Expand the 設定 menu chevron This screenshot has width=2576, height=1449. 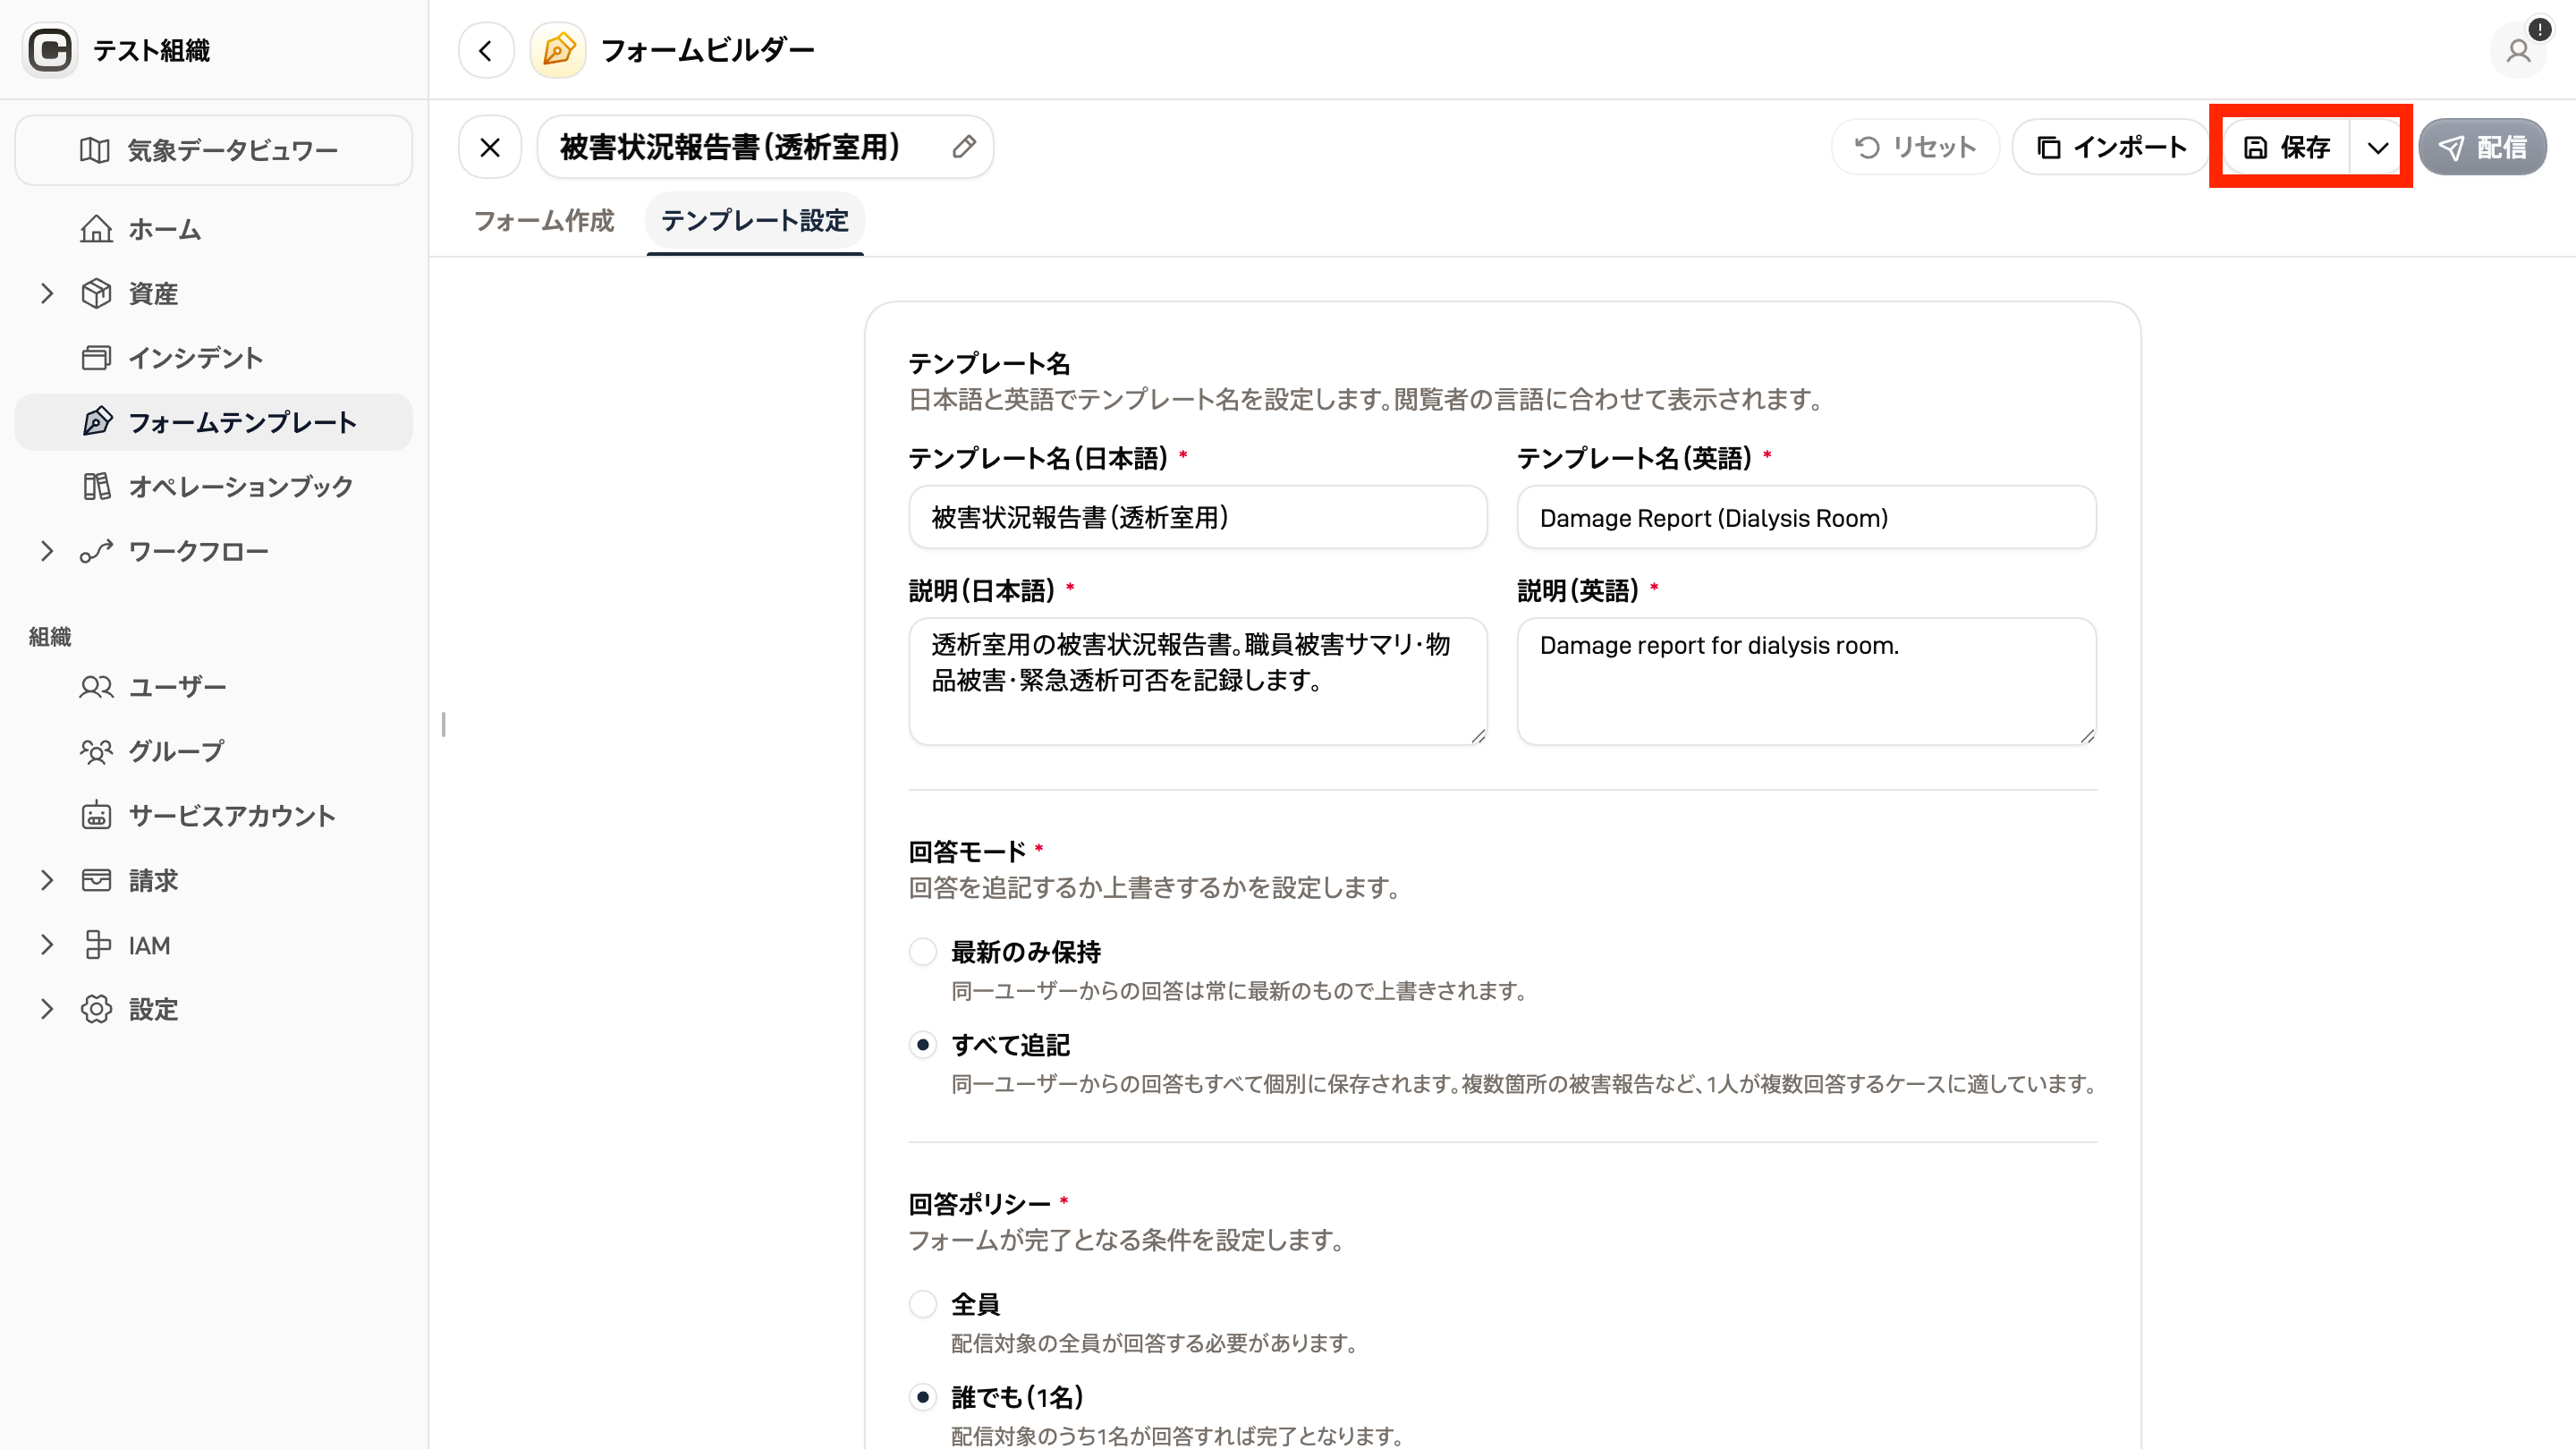pyautogui.click(x=46, y=1009)
